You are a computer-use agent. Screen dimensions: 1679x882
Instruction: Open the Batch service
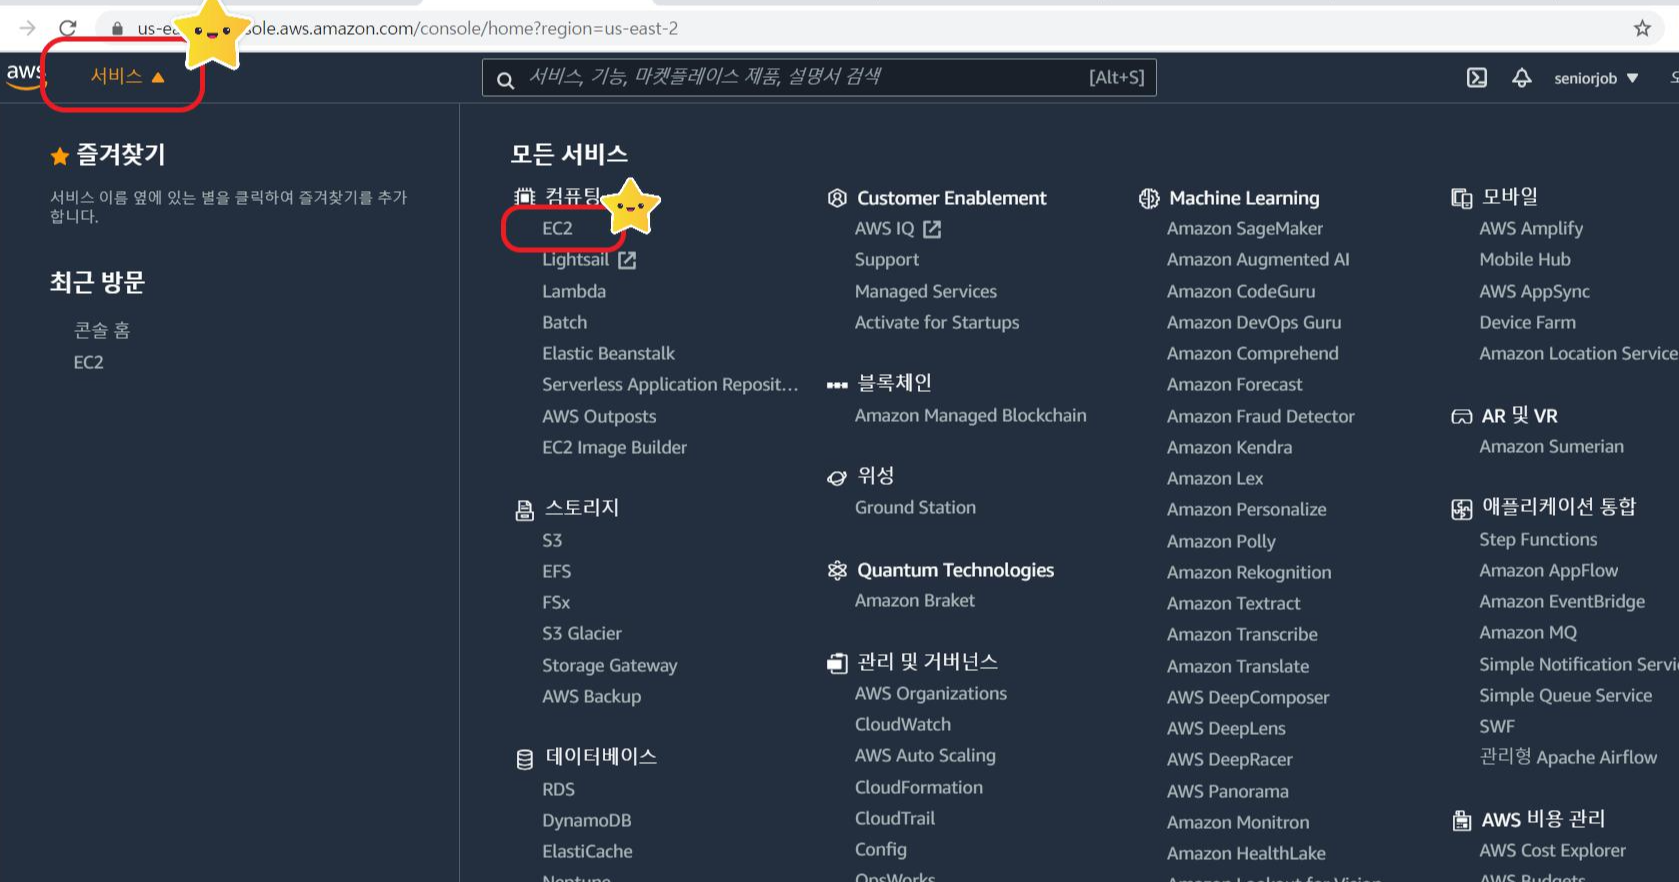coord(564,322)
